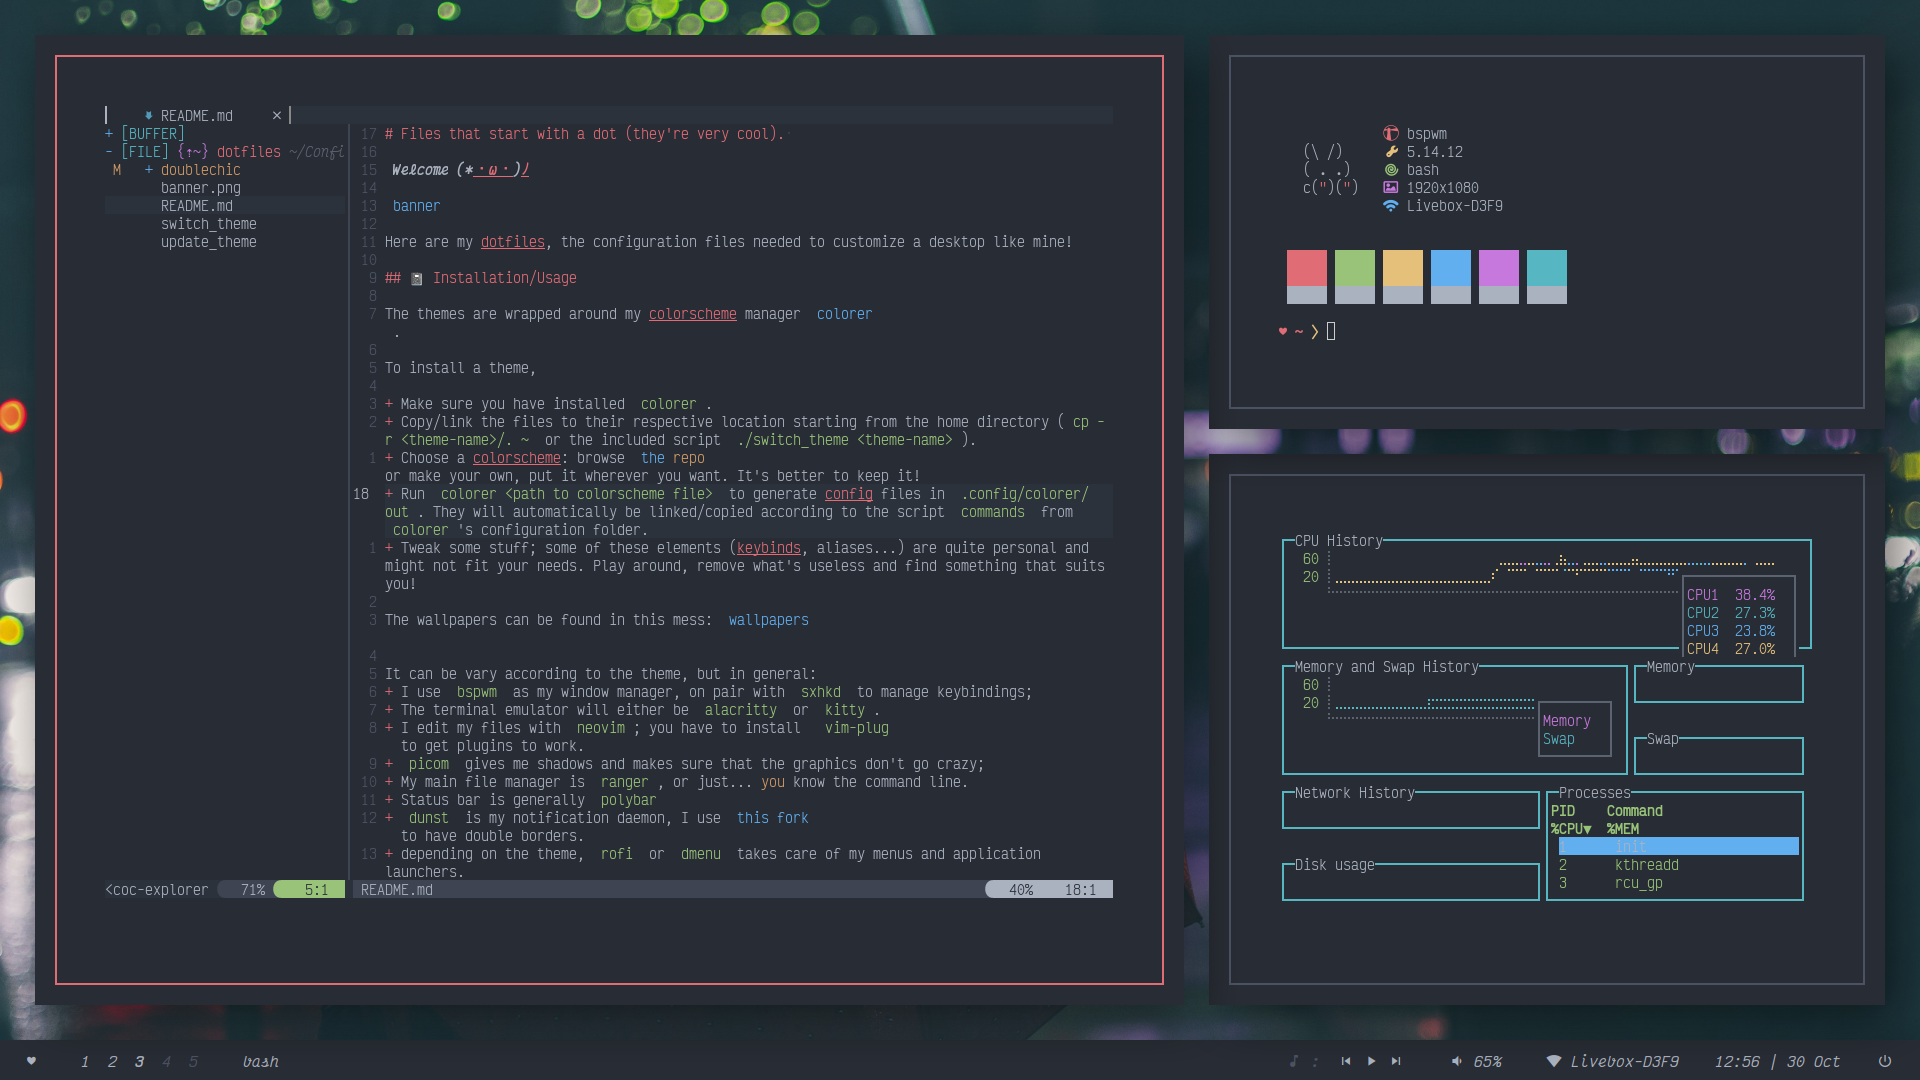Click the volume speaker icon
This screenshot has height=1080, width=1920.
(1457, 1061)
